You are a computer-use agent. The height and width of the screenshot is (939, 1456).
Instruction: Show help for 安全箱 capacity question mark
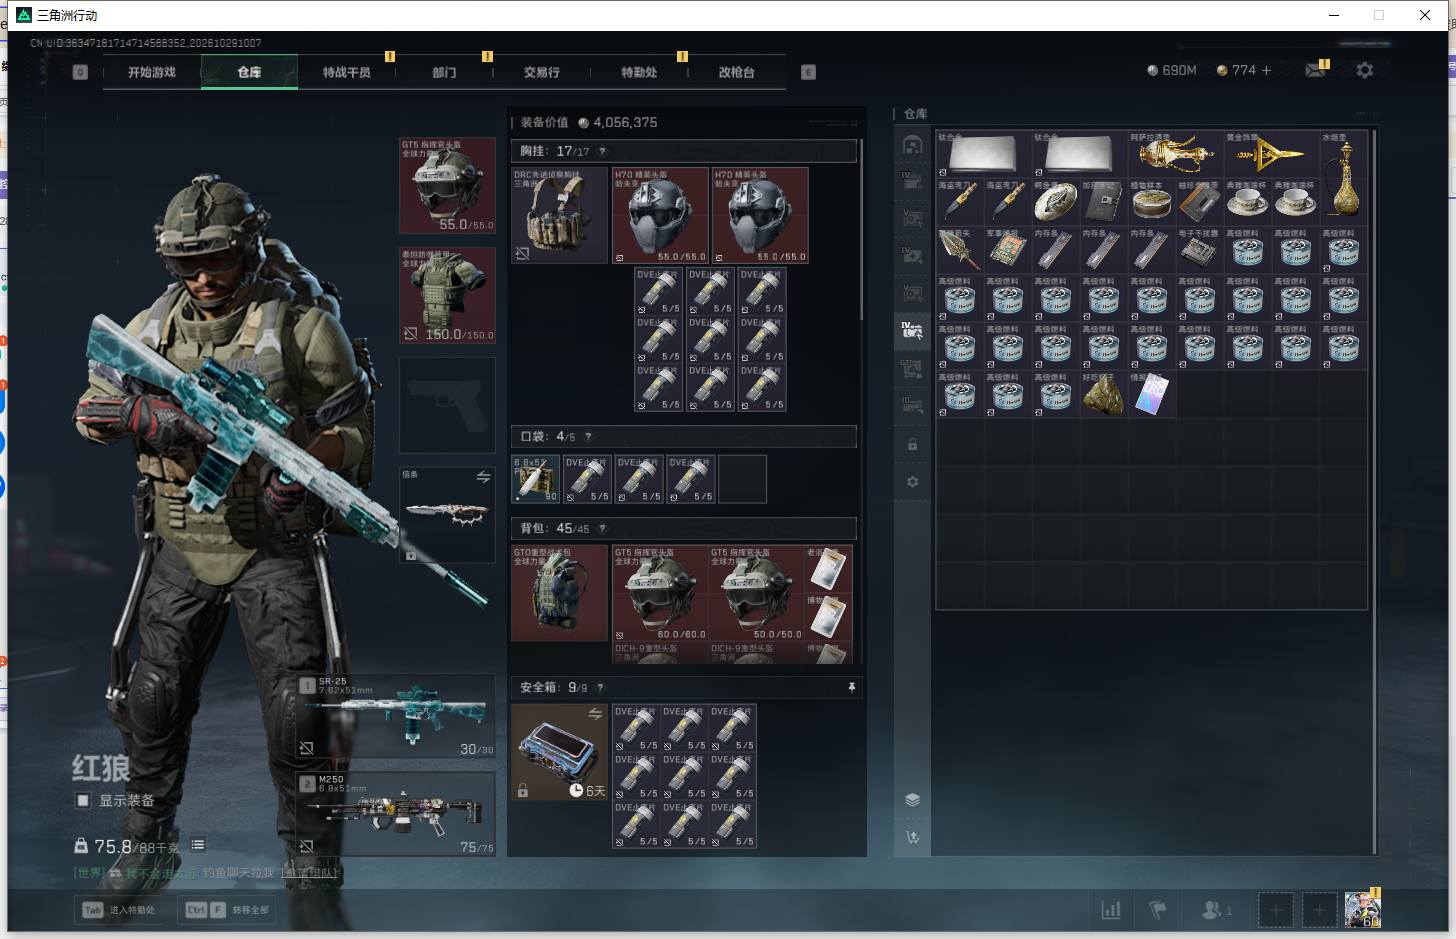(600, 688)
